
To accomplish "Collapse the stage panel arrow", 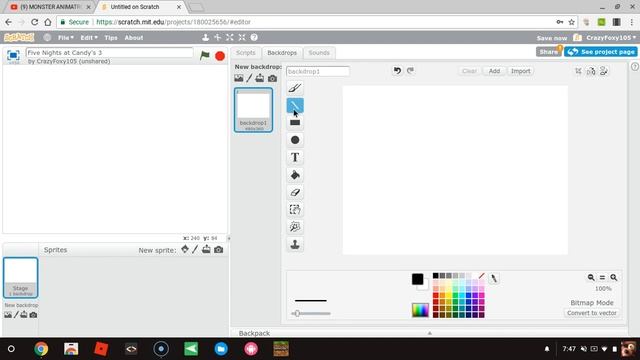I will (229, 238).
